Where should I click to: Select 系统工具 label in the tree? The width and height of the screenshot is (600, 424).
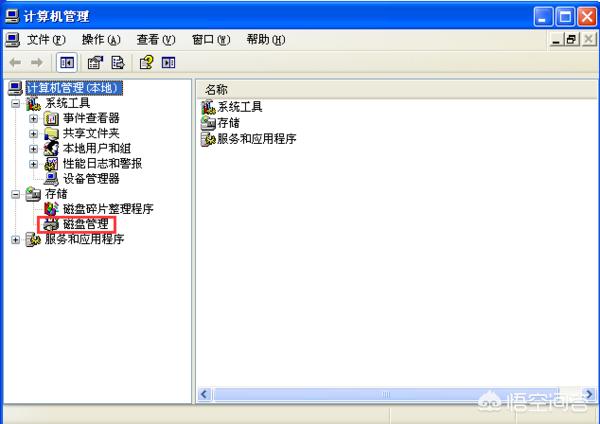pos(68,103)
